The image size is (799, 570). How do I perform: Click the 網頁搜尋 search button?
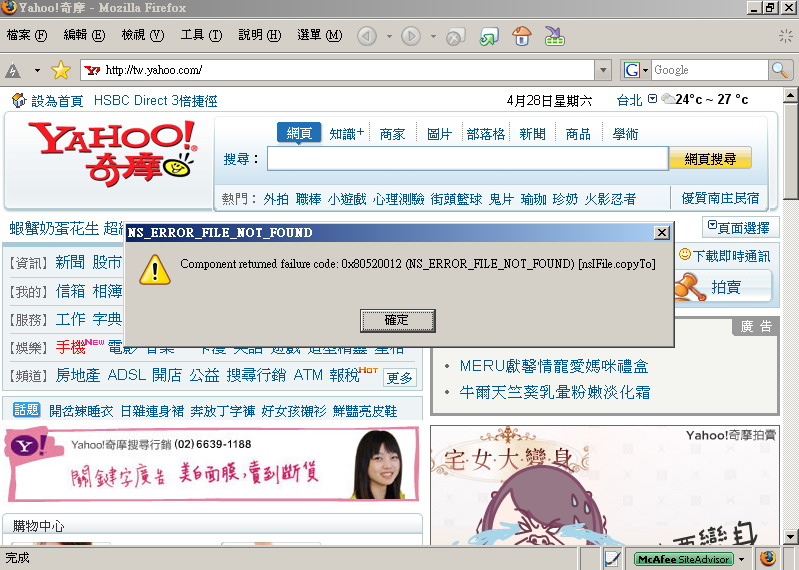coord(710,159)
